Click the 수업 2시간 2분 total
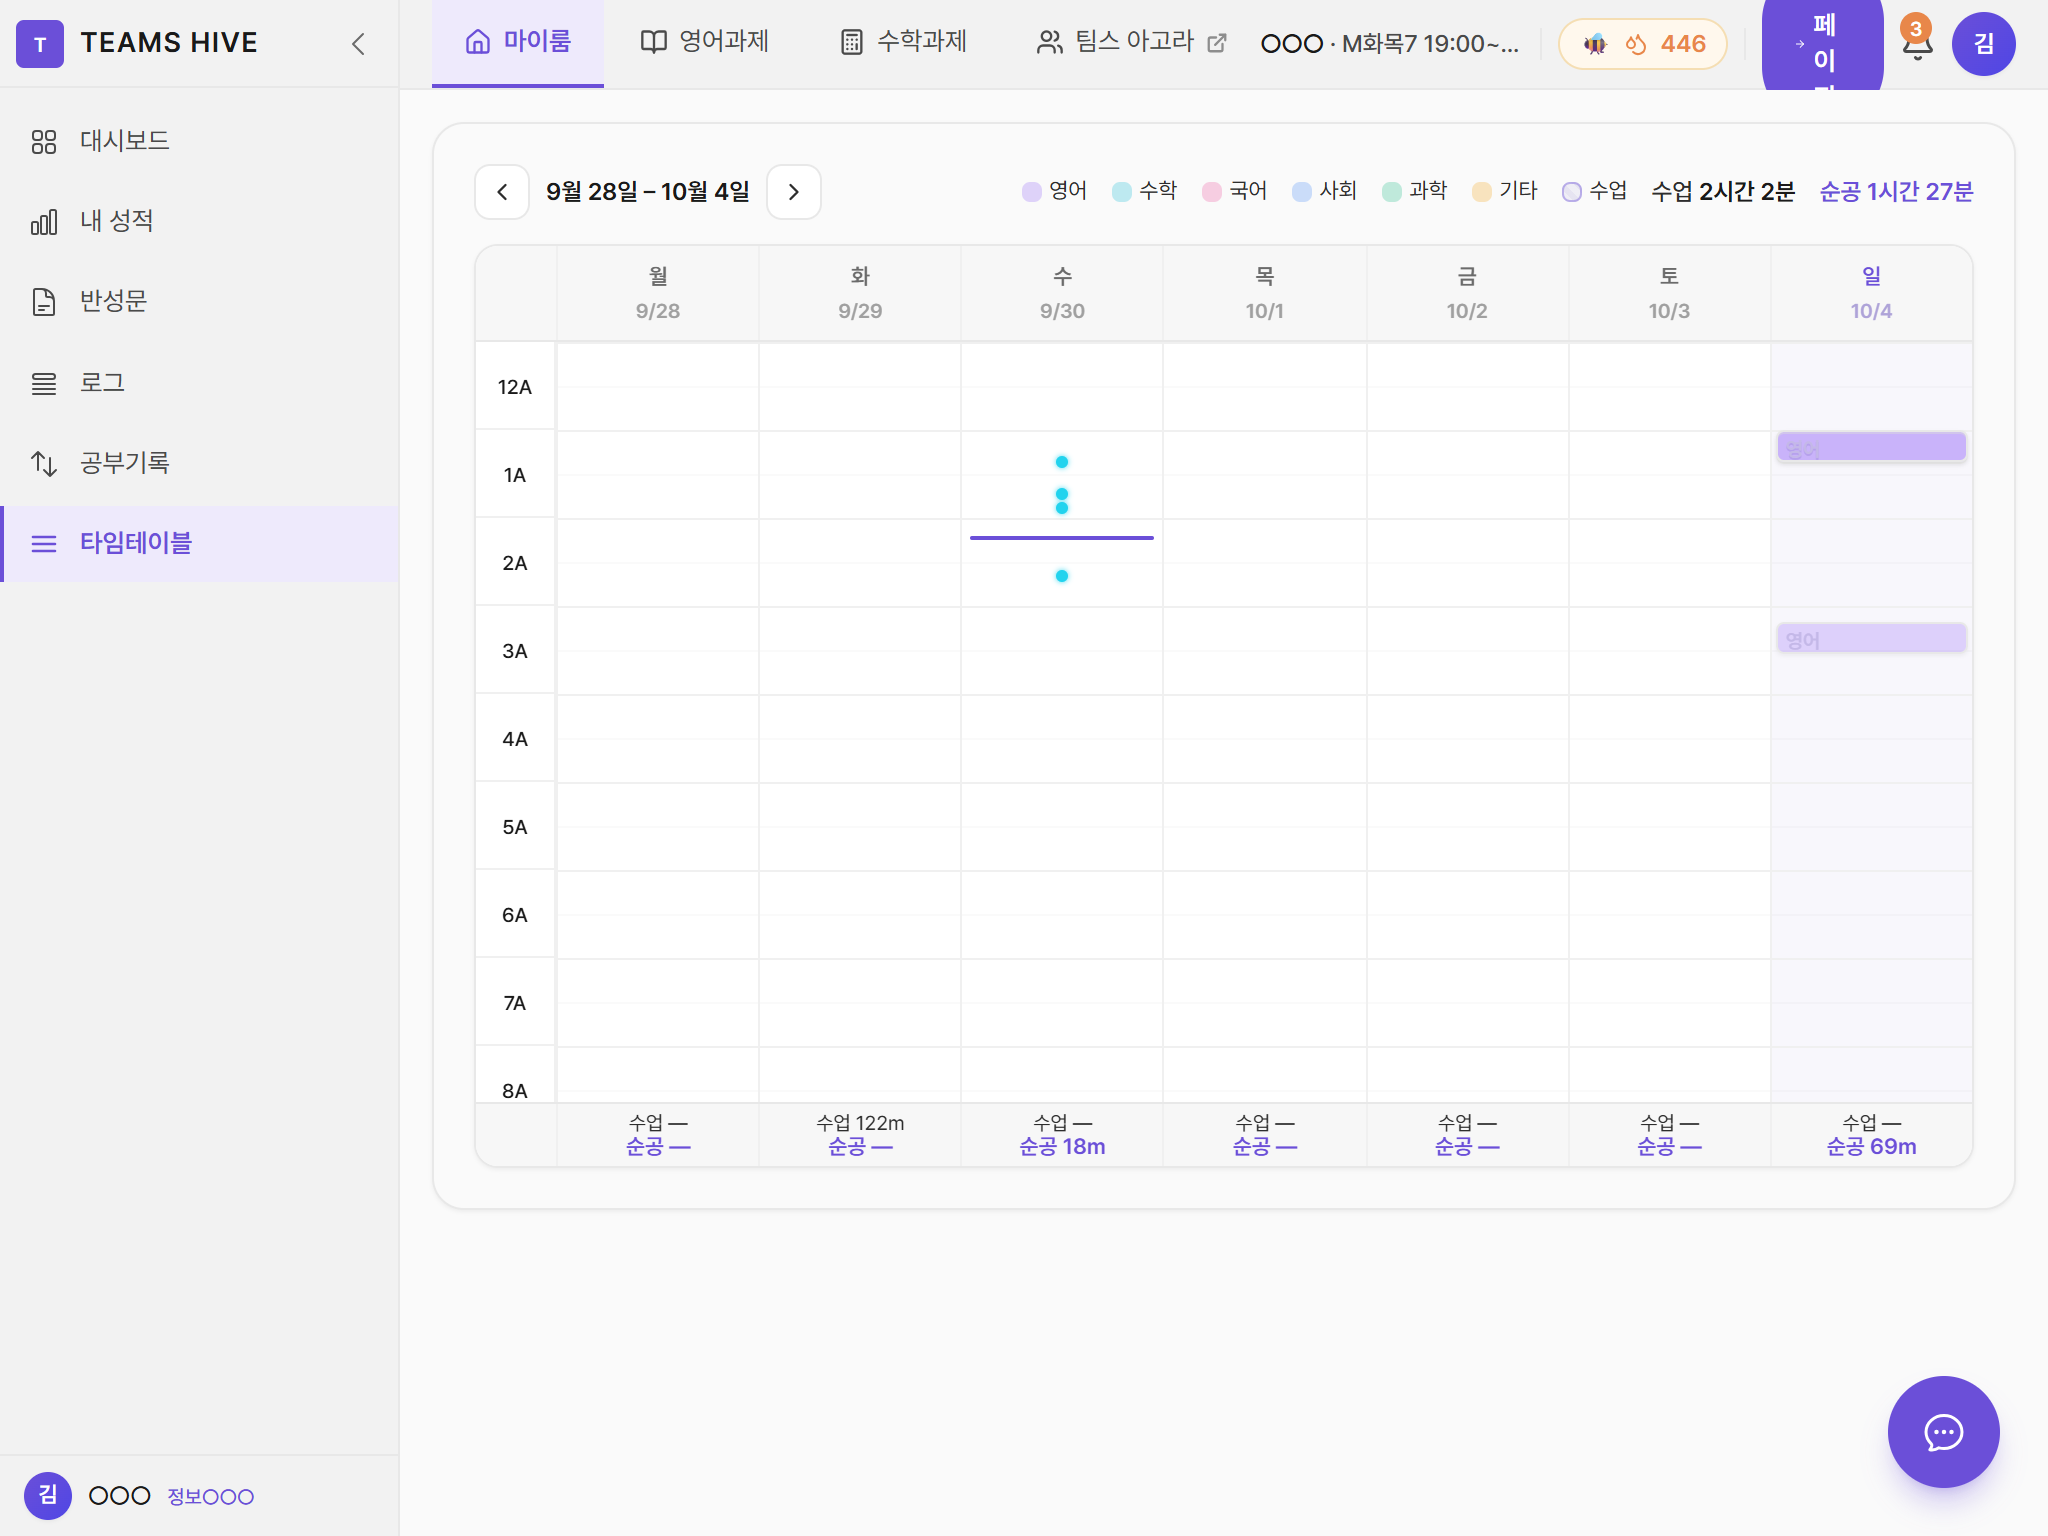 [1722, 191]
